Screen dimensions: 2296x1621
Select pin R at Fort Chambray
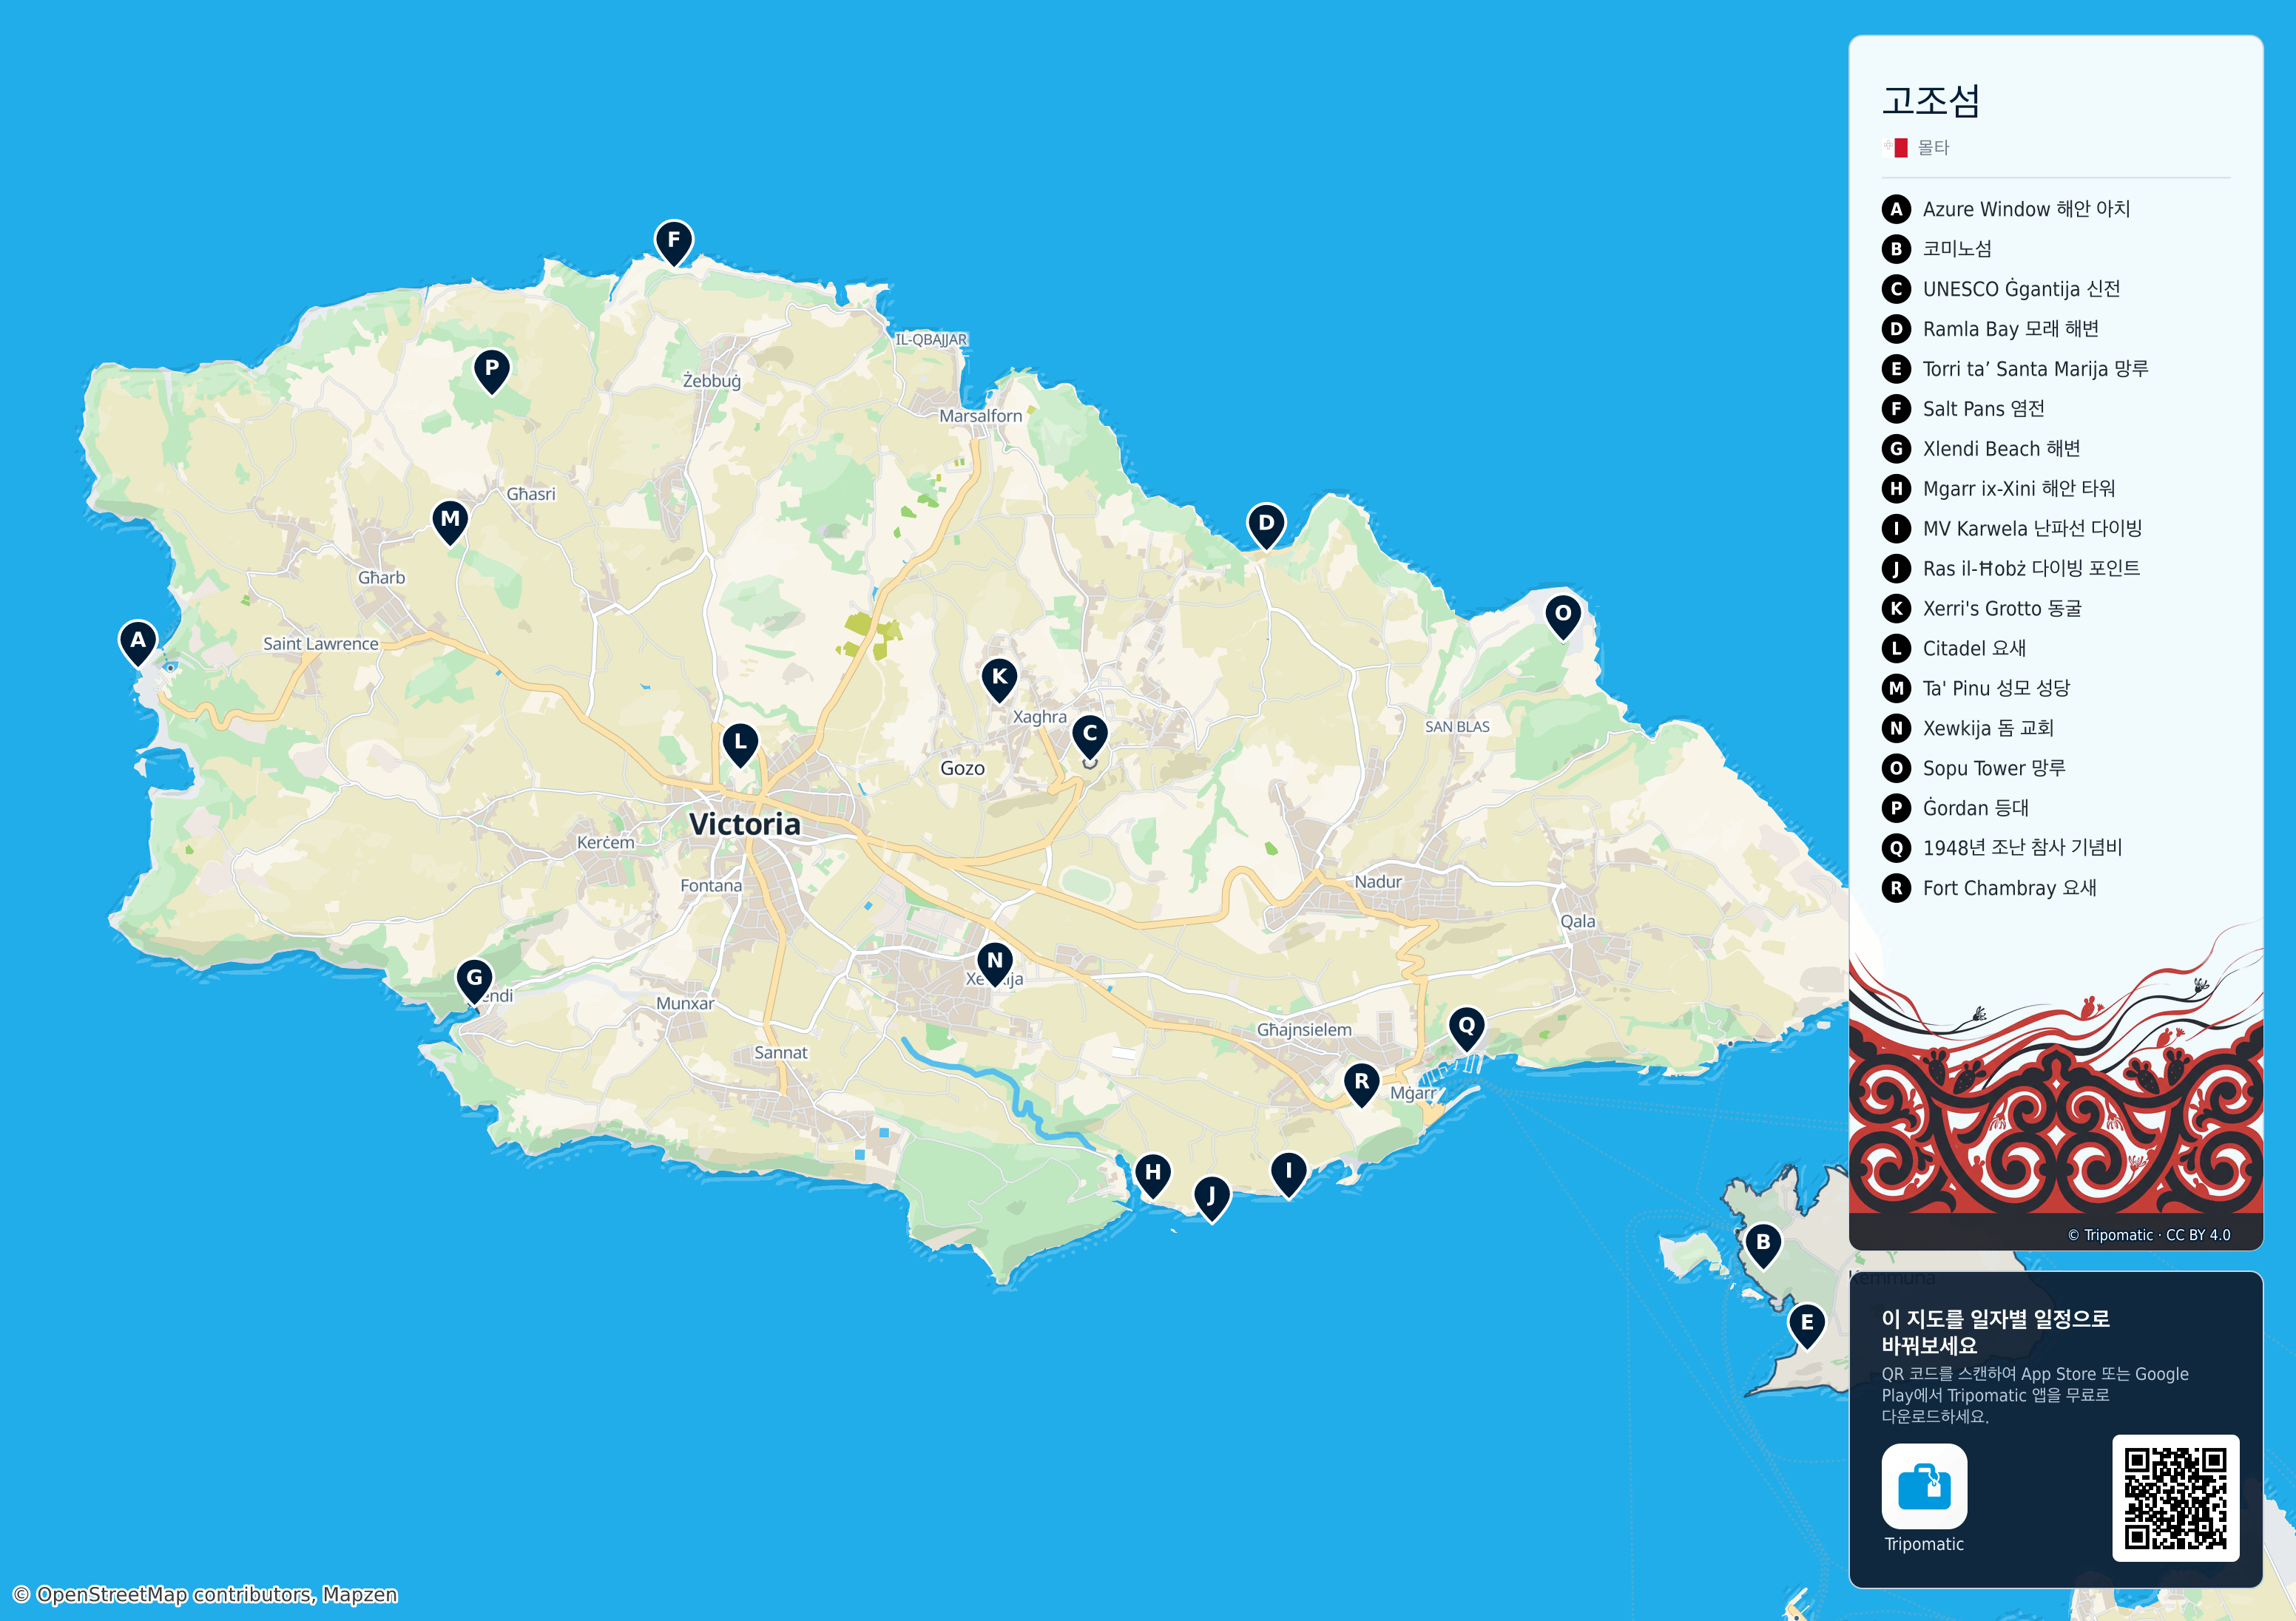[1361, 1083]
